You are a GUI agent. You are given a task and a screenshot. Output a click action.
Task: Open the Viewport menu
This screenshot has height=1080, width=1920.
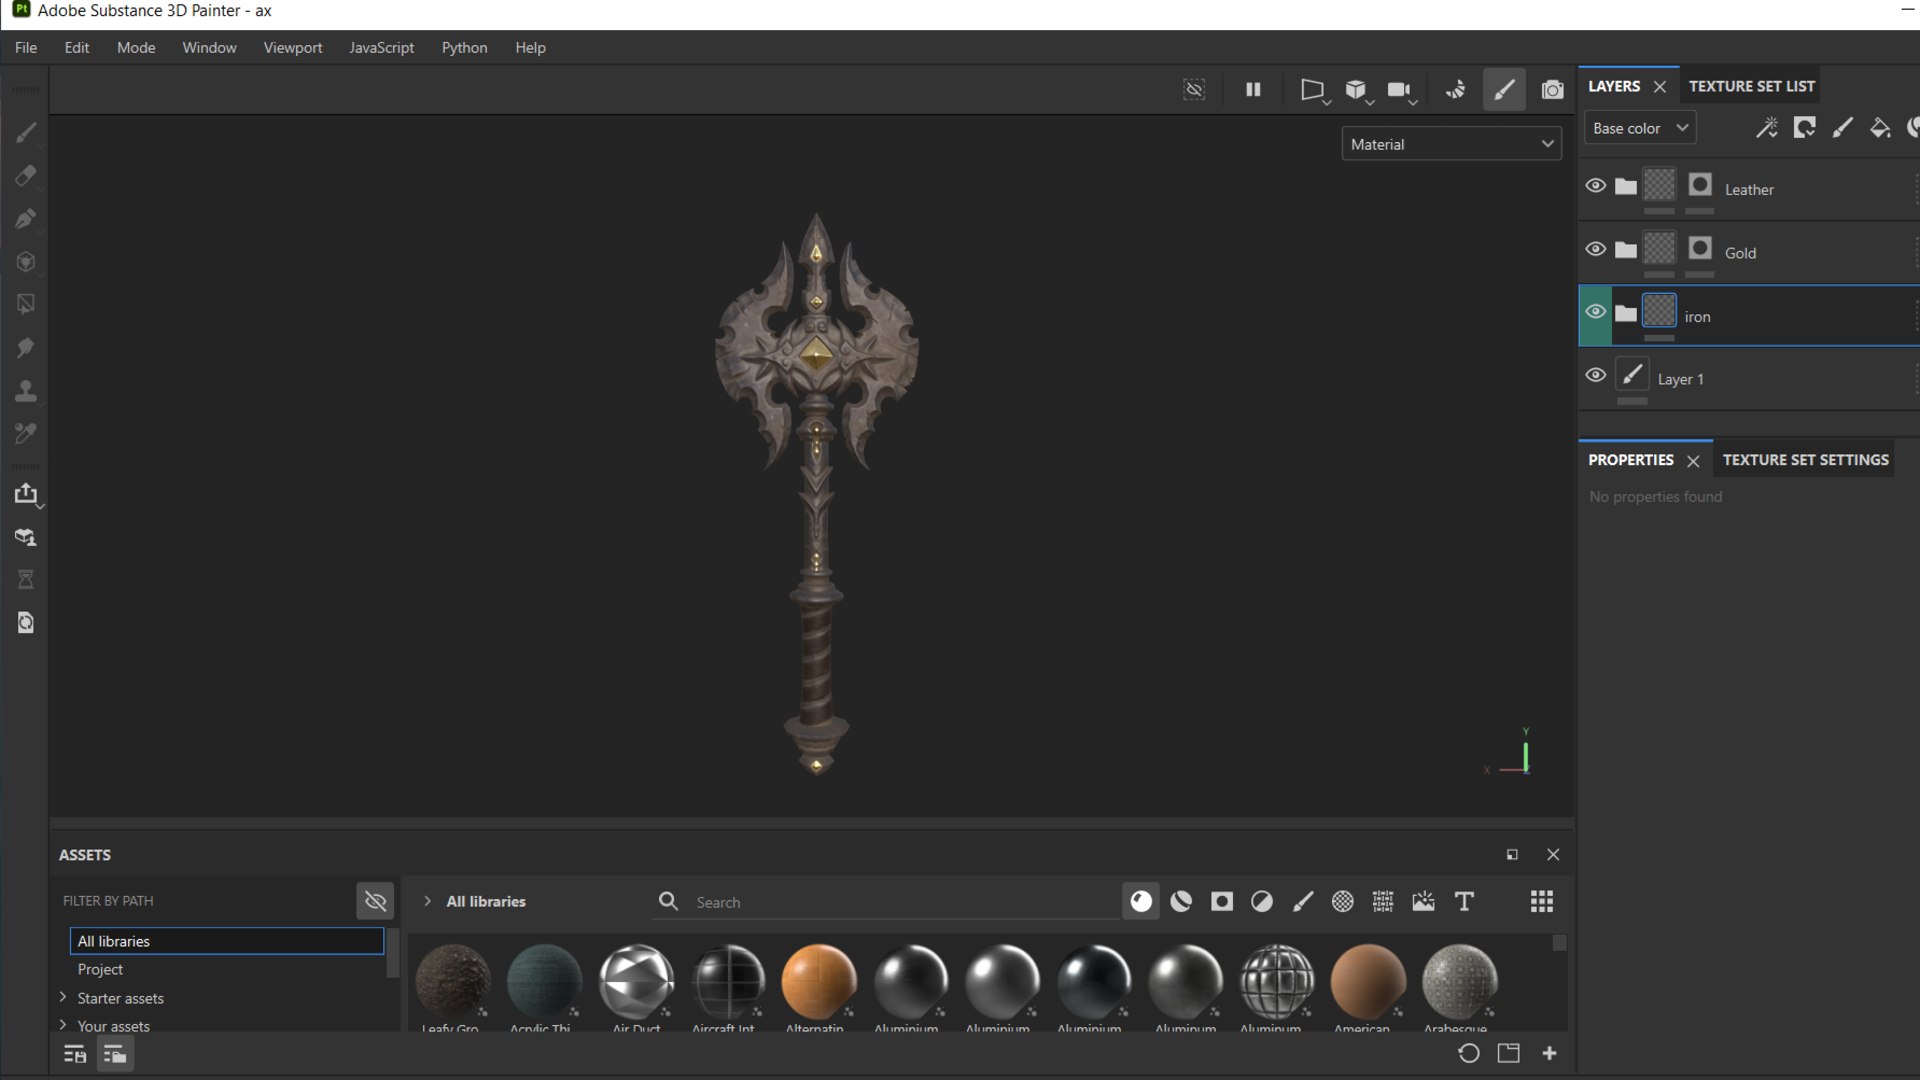point(293,47)
